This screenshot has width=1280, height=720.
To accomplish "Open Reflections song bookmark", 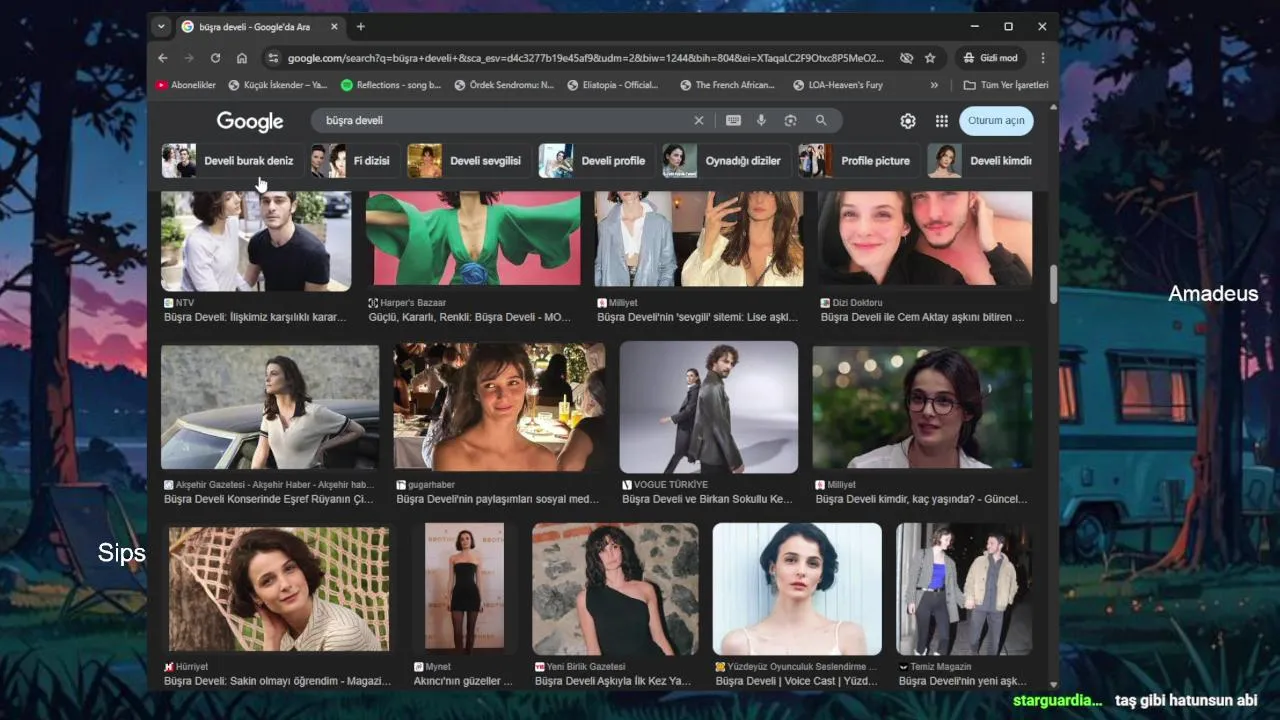I will point(391,85).
